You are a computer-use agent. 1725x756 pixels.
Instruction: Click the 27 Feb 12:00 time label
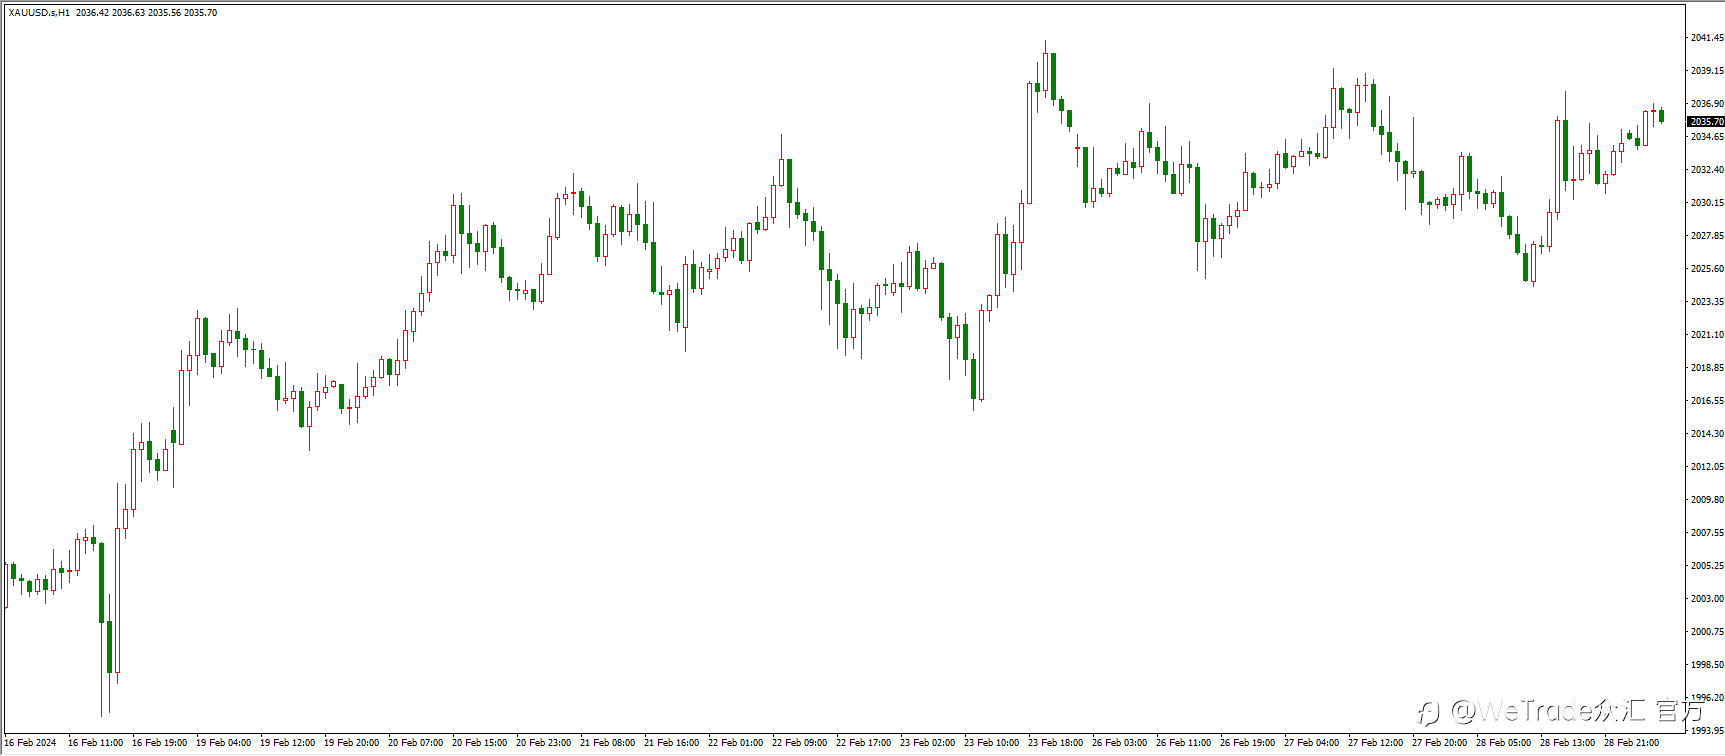point(1375,743)
